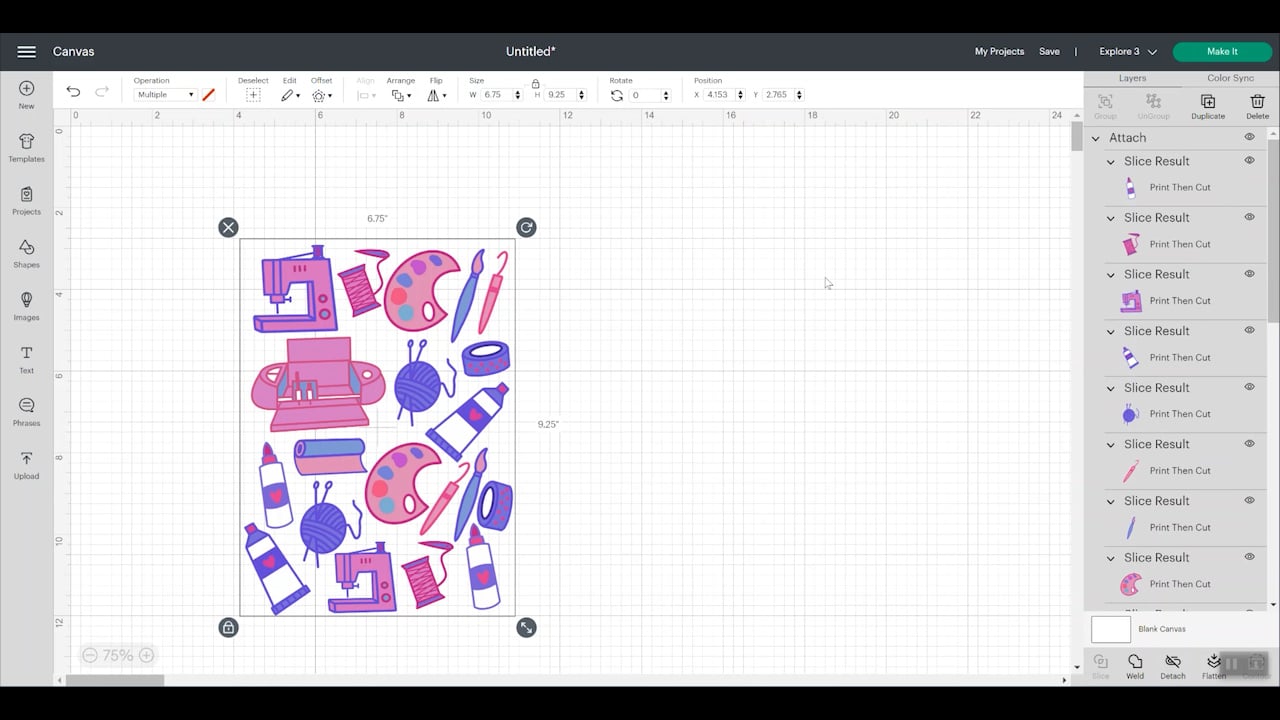Hide the paint palette Slice Result layer

click(x=1249, y=557)
